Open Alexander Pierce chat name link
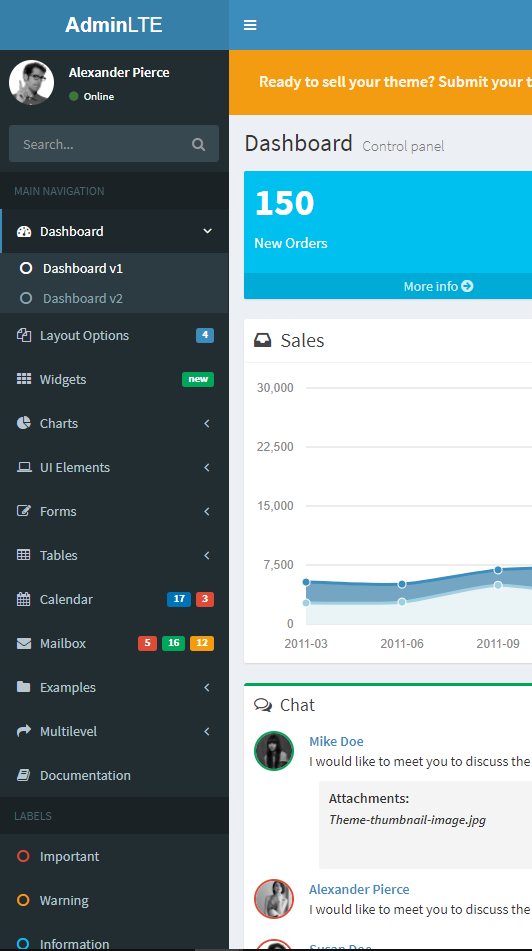Viewport: 532px width, 951px height. click(x=359, y=889)
